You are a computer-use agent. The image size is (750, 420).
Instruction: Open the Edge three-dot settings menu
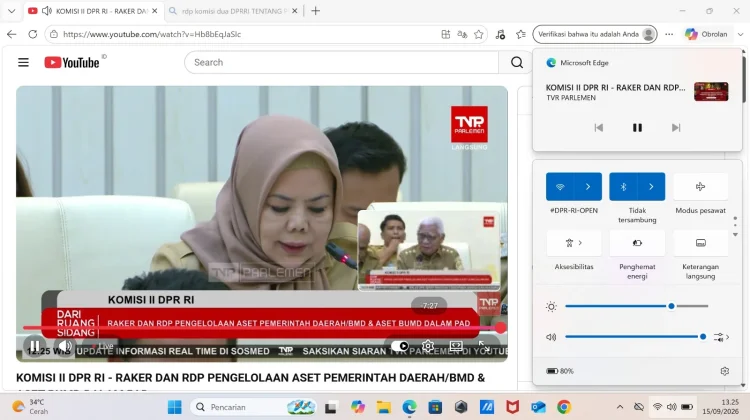click(x=669, y=34)
